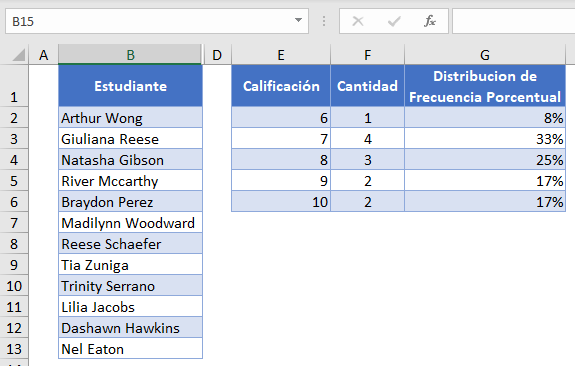Screen dimensions: 575x366
Task: Click the 8% percentage cell
Action: click(485, 118)
